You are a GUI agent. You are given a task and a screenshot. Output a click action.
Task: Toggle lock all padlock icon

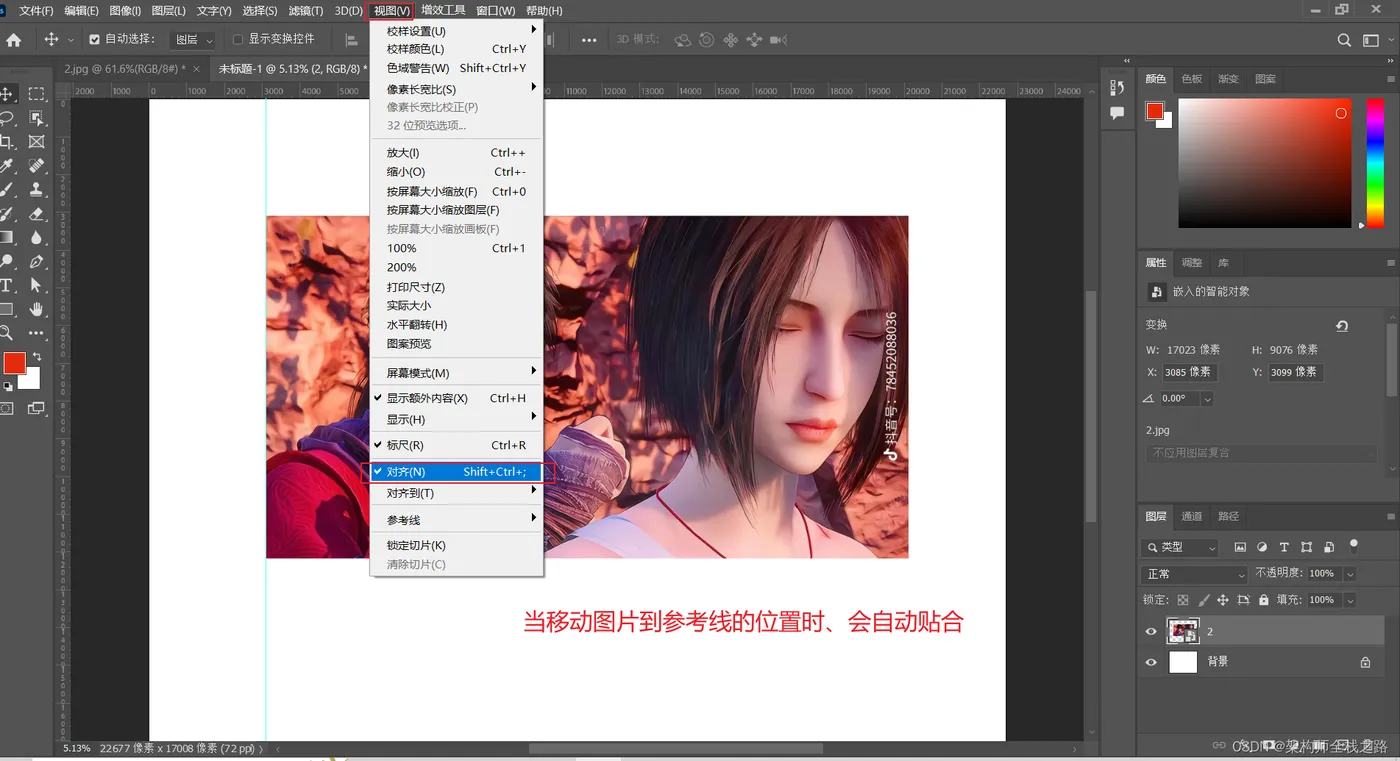coord(1264,600)
